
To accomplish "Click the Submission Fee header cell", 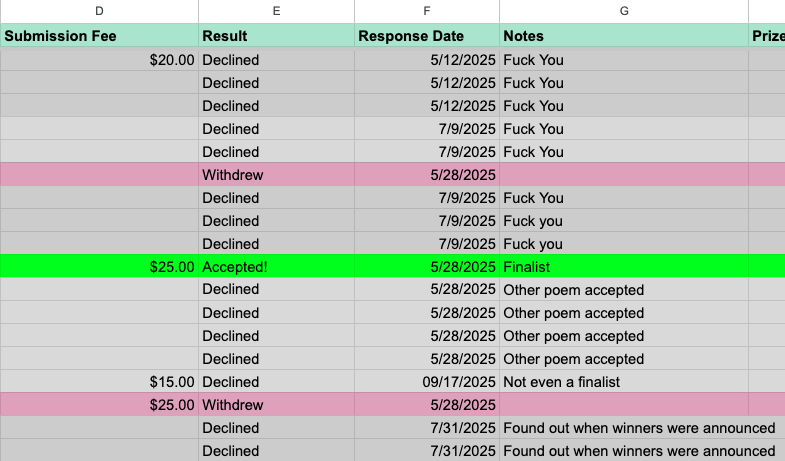I will pyautogui.click(x=99, y=36).
